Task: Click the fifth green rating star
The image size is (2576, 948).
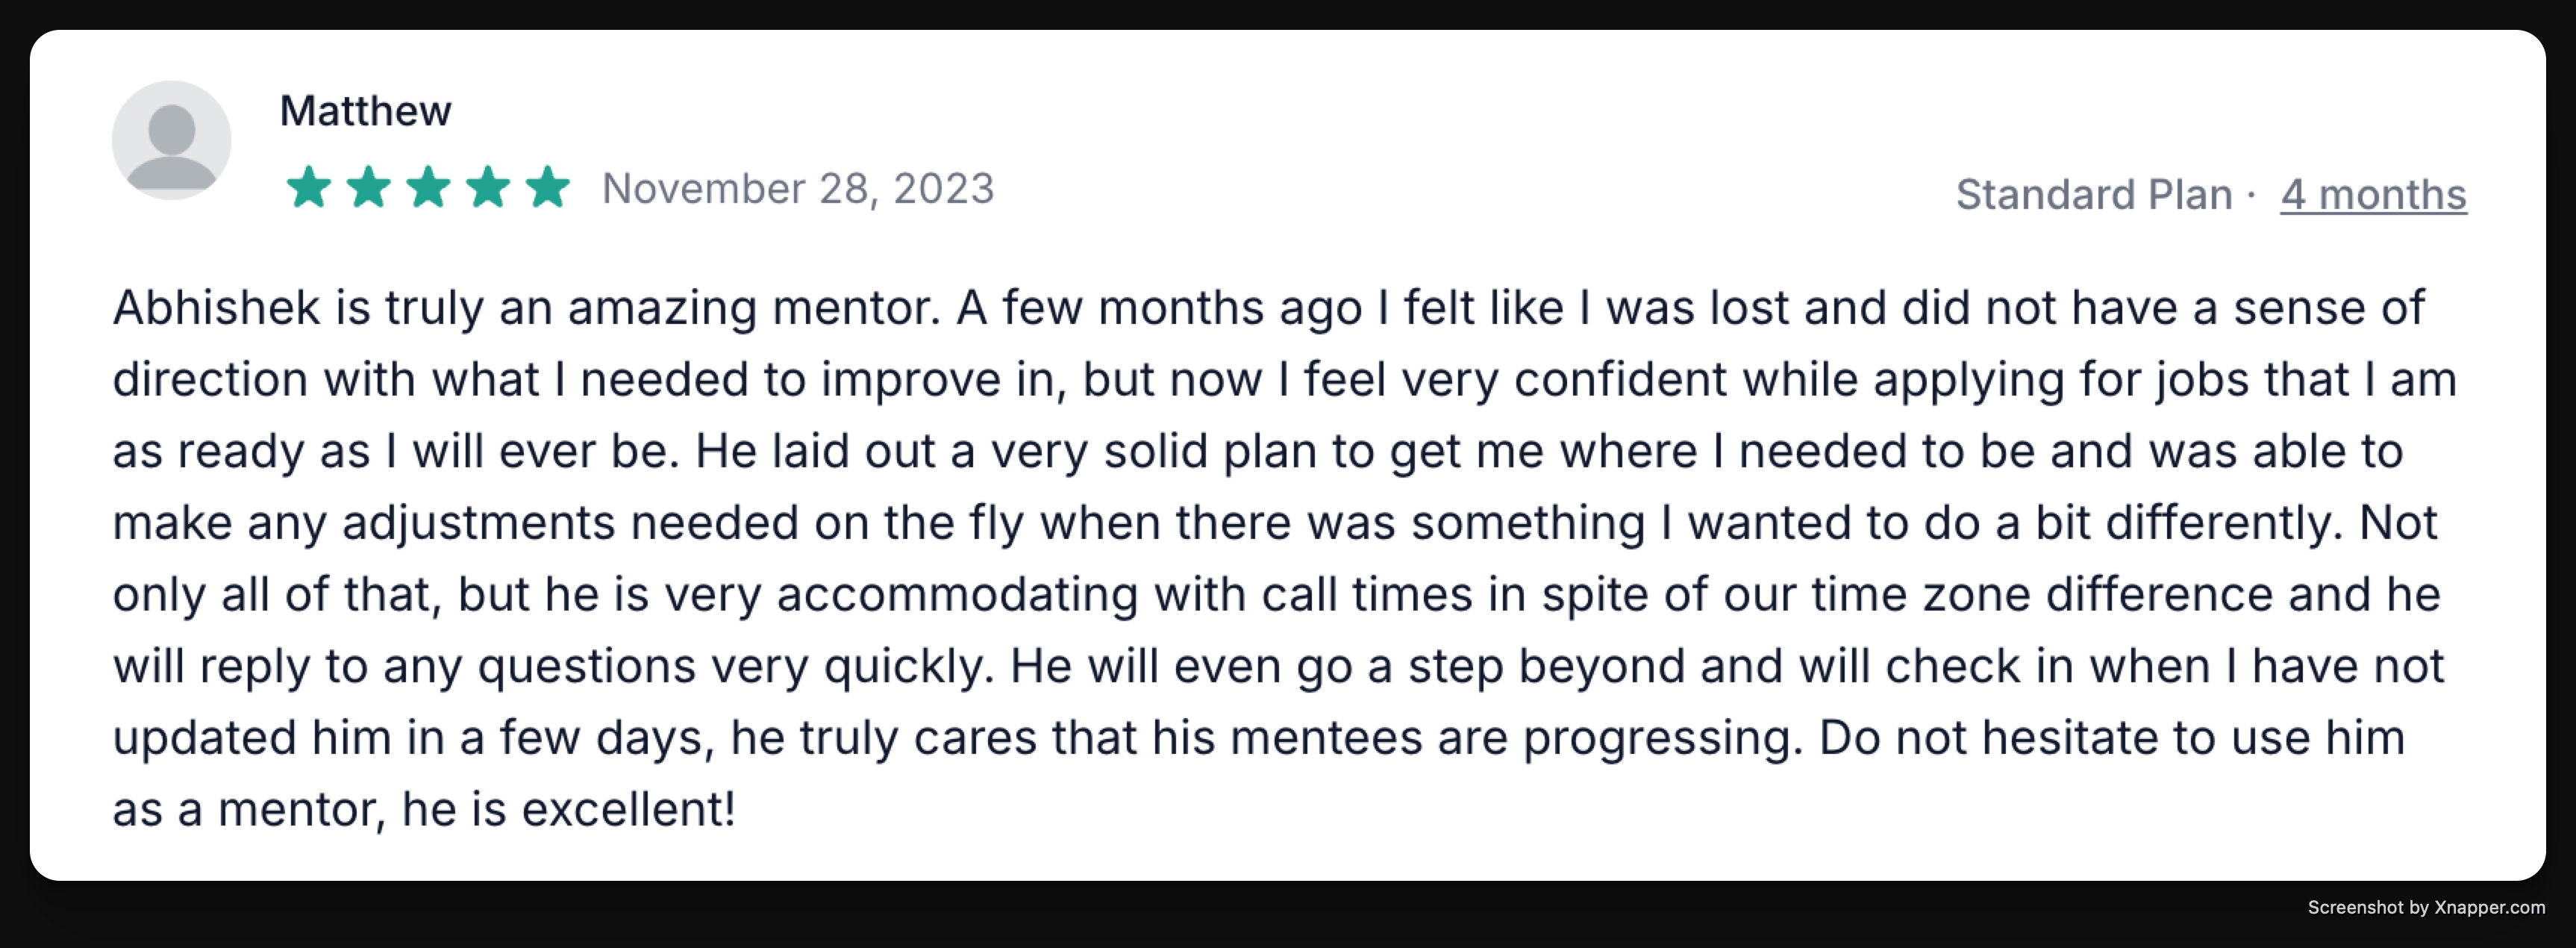Action: (548, 187)
